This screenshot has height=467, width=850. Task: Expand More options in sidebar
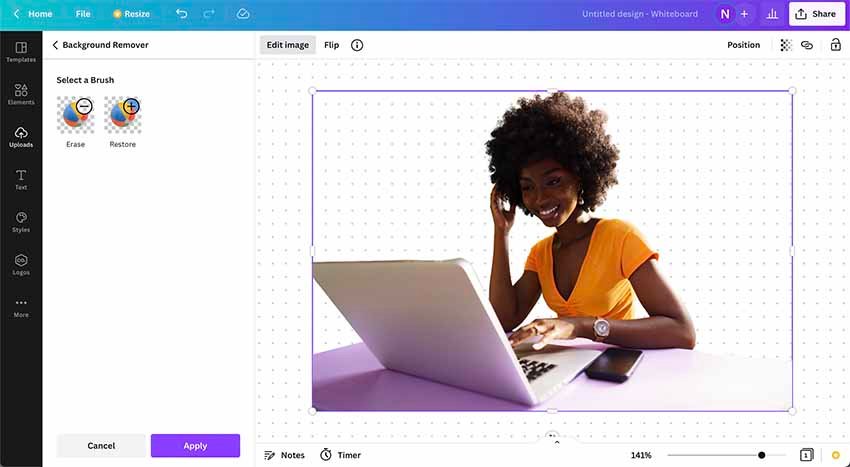coord(21,308)
